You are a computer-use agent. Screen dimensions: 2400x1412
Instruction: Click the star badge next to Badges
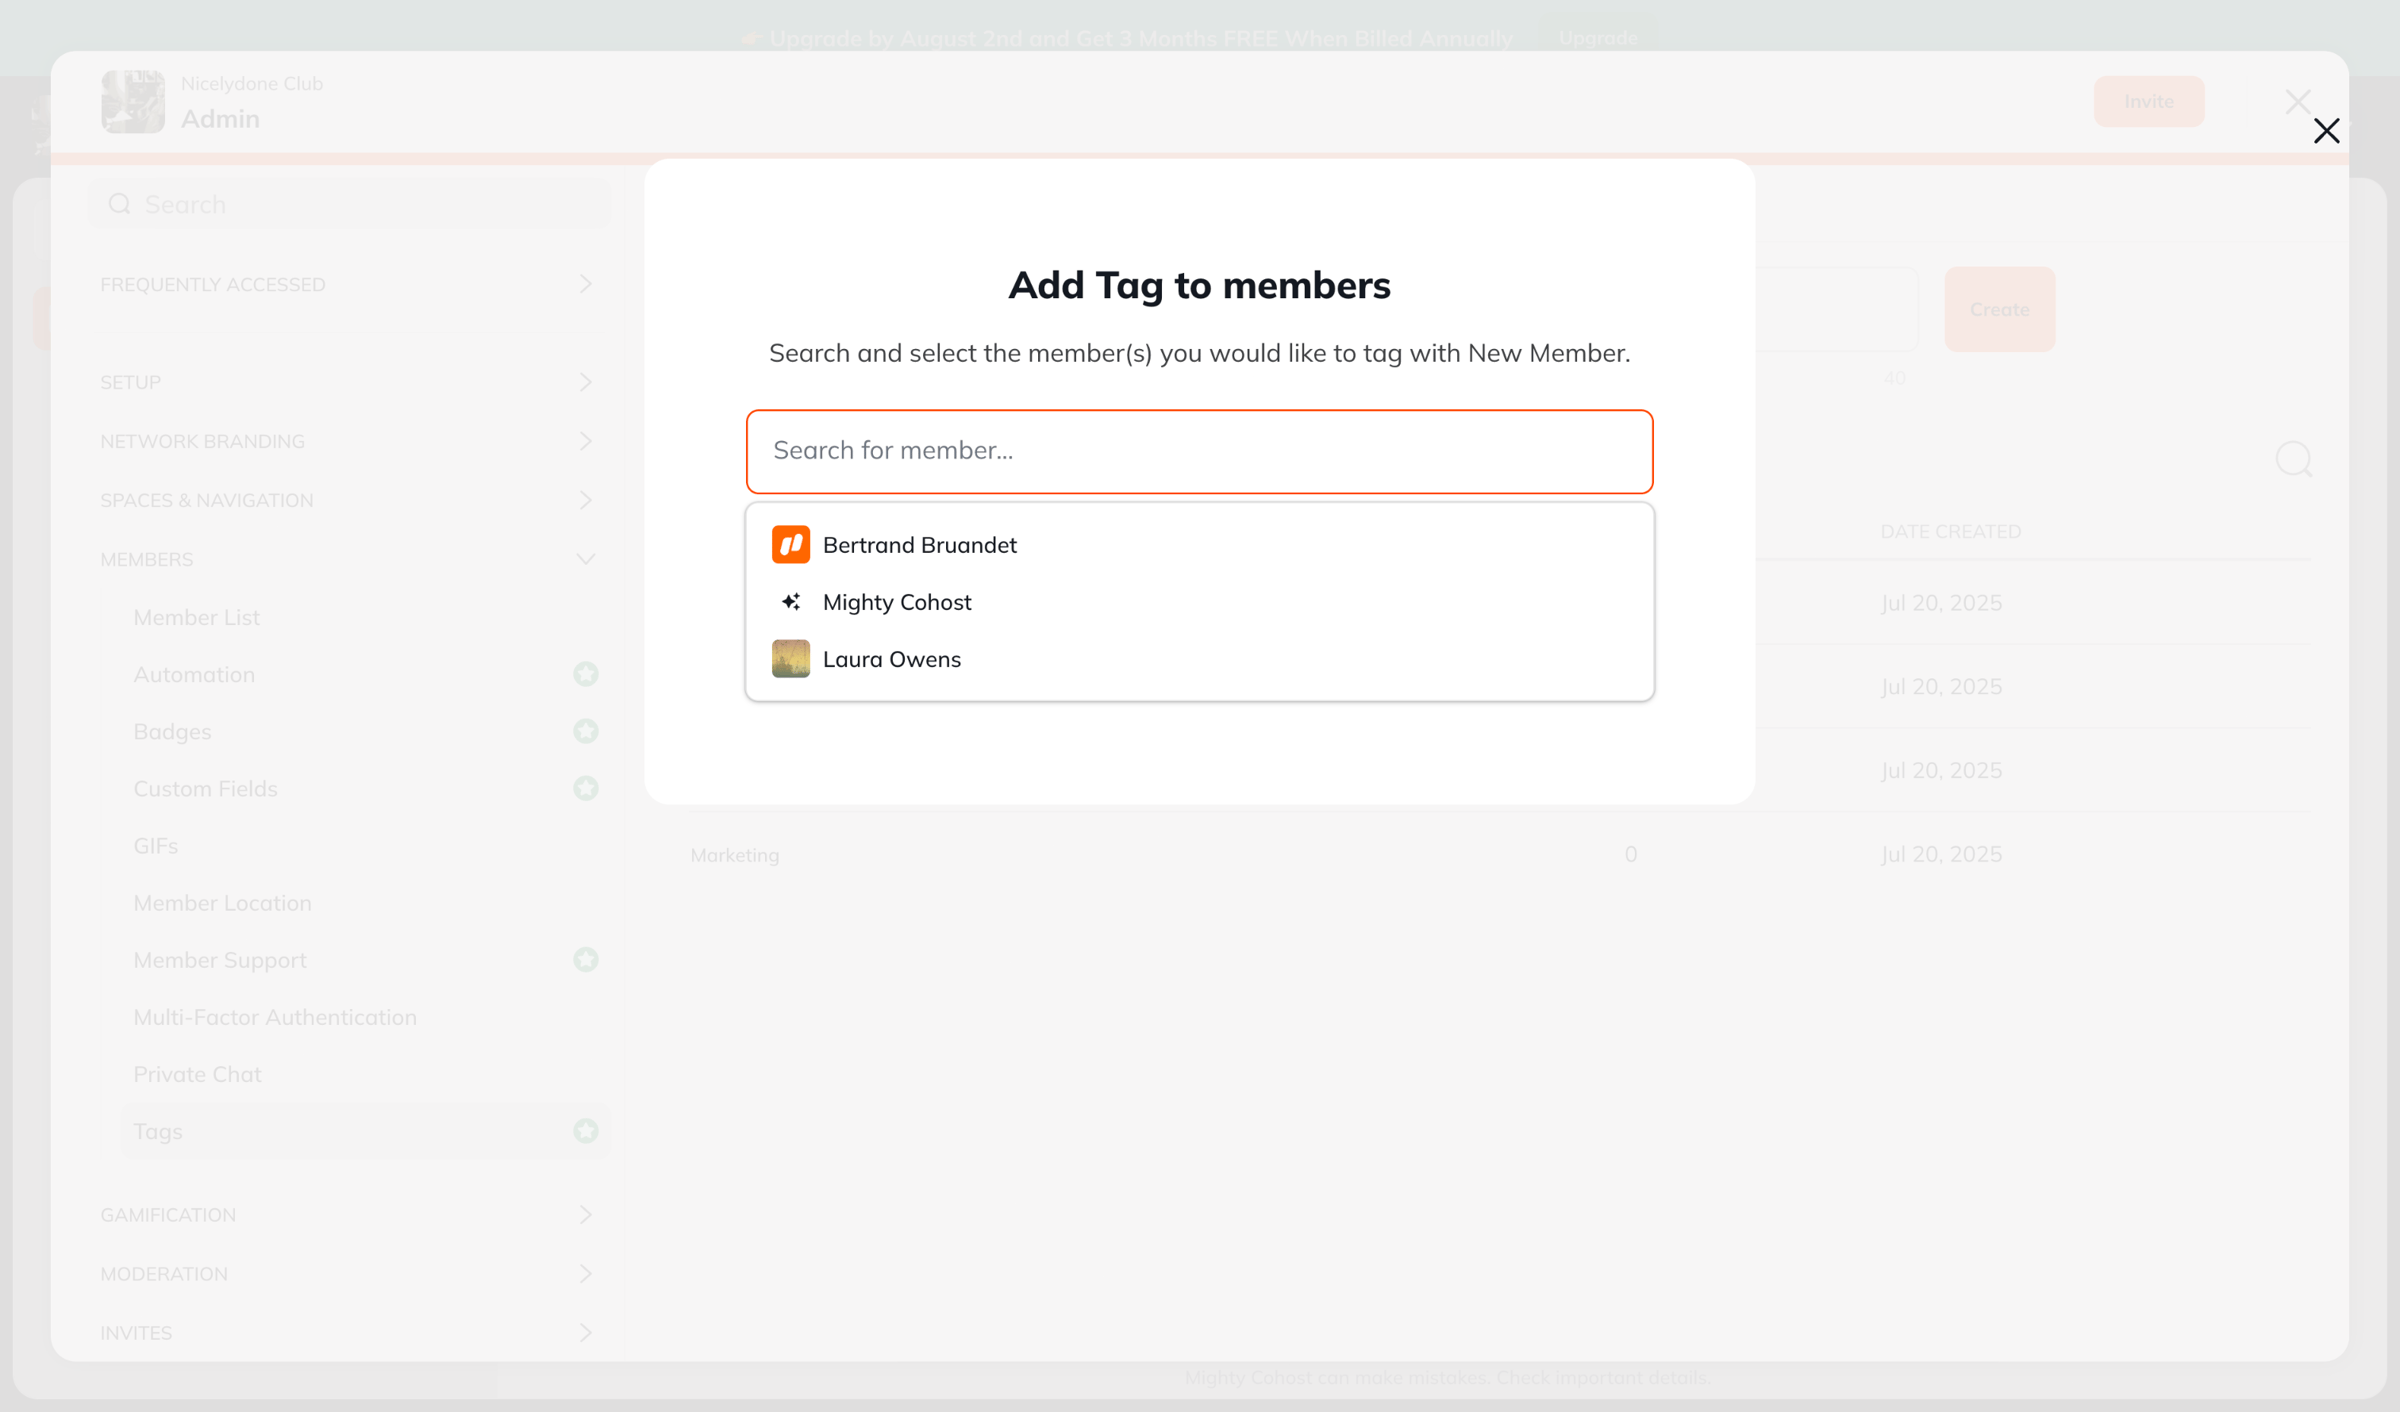click(586, 731)
